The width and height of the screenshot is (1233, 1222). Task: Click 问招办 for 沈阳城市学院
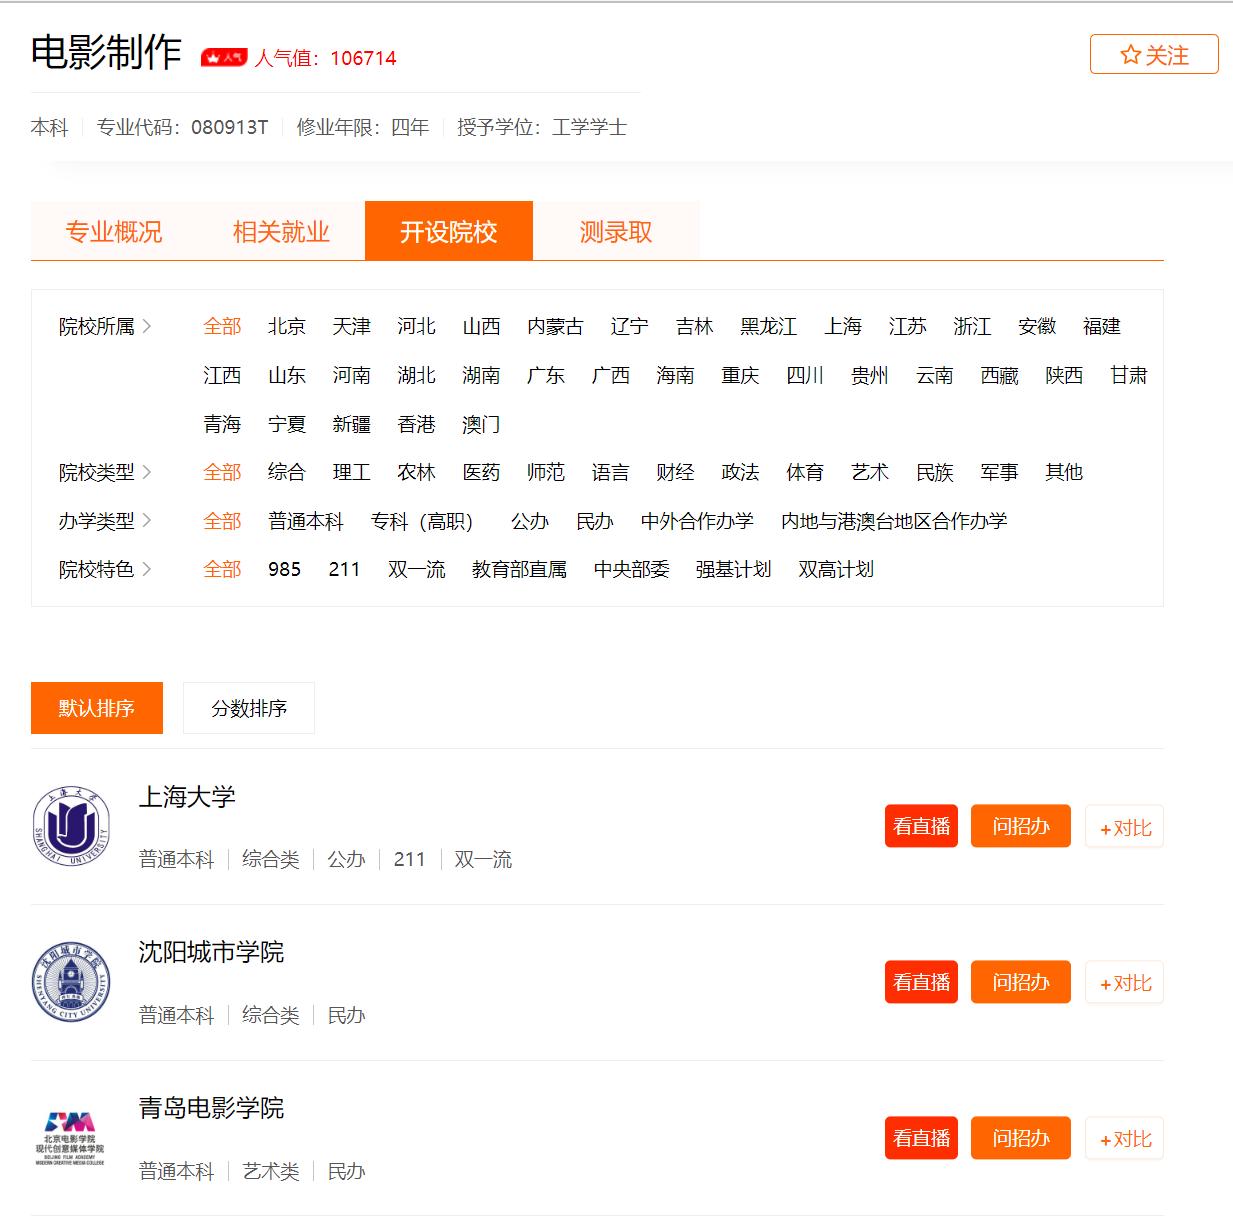coord(1020,981)
